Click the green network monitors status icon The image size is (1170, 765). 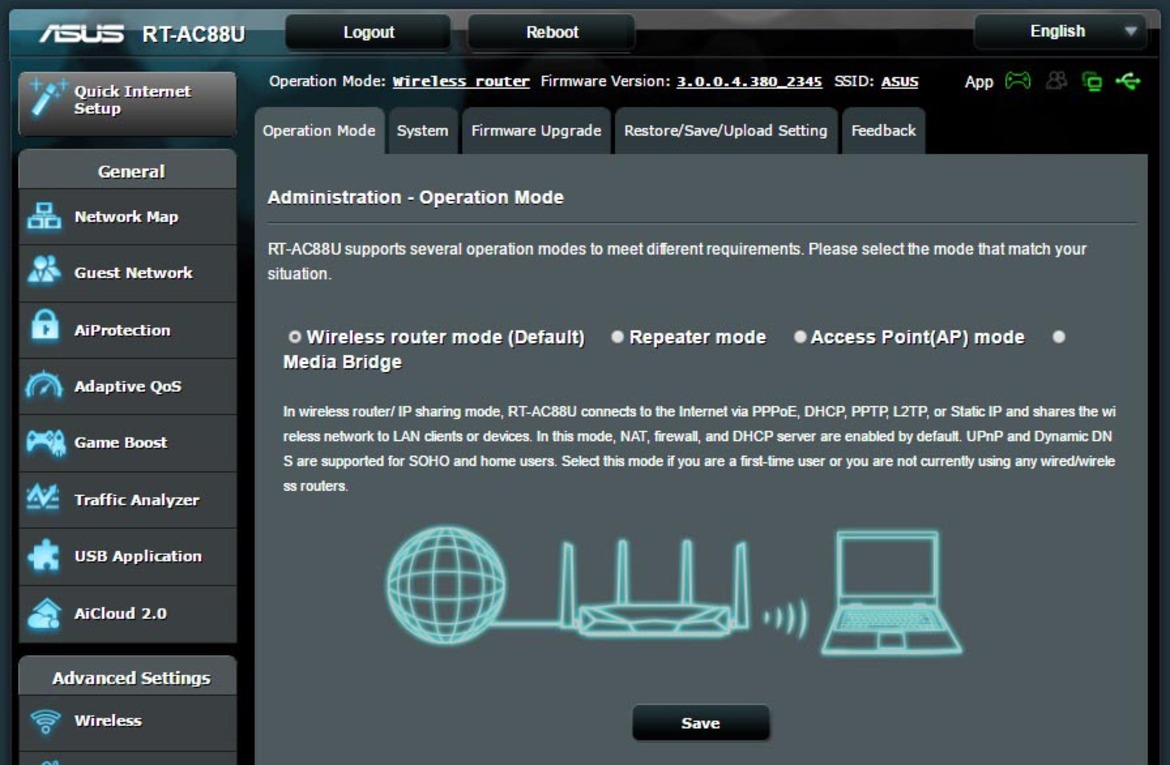1092,81
